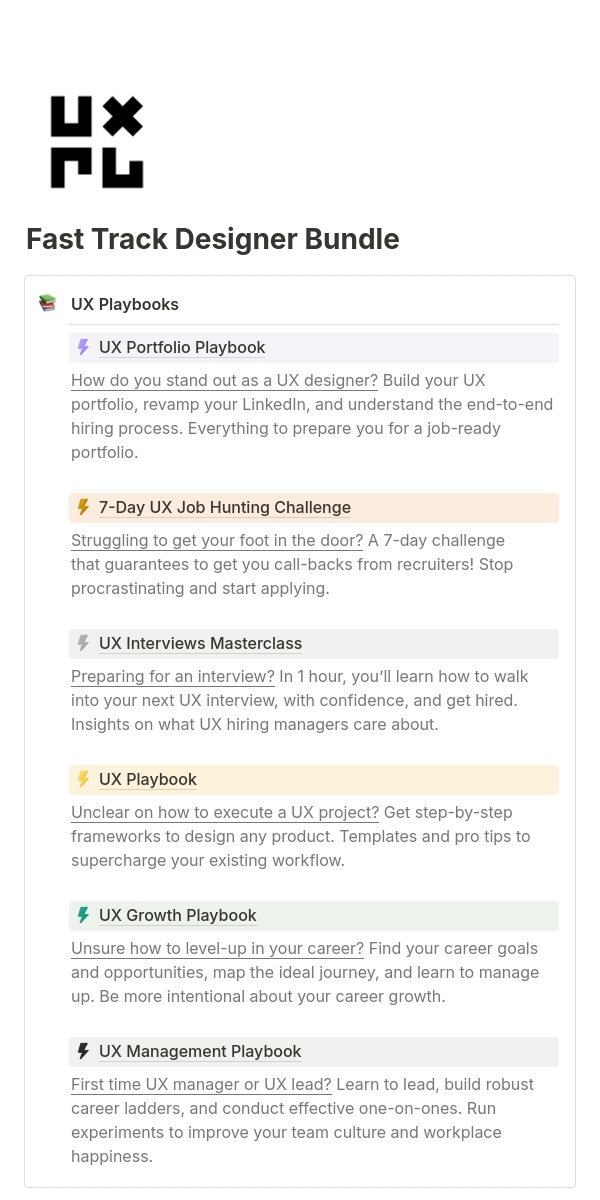The height and width of the screenshot is (1200, 600).
Task: Click the black lightning bolt icon
Action: tap(83, 1052)
